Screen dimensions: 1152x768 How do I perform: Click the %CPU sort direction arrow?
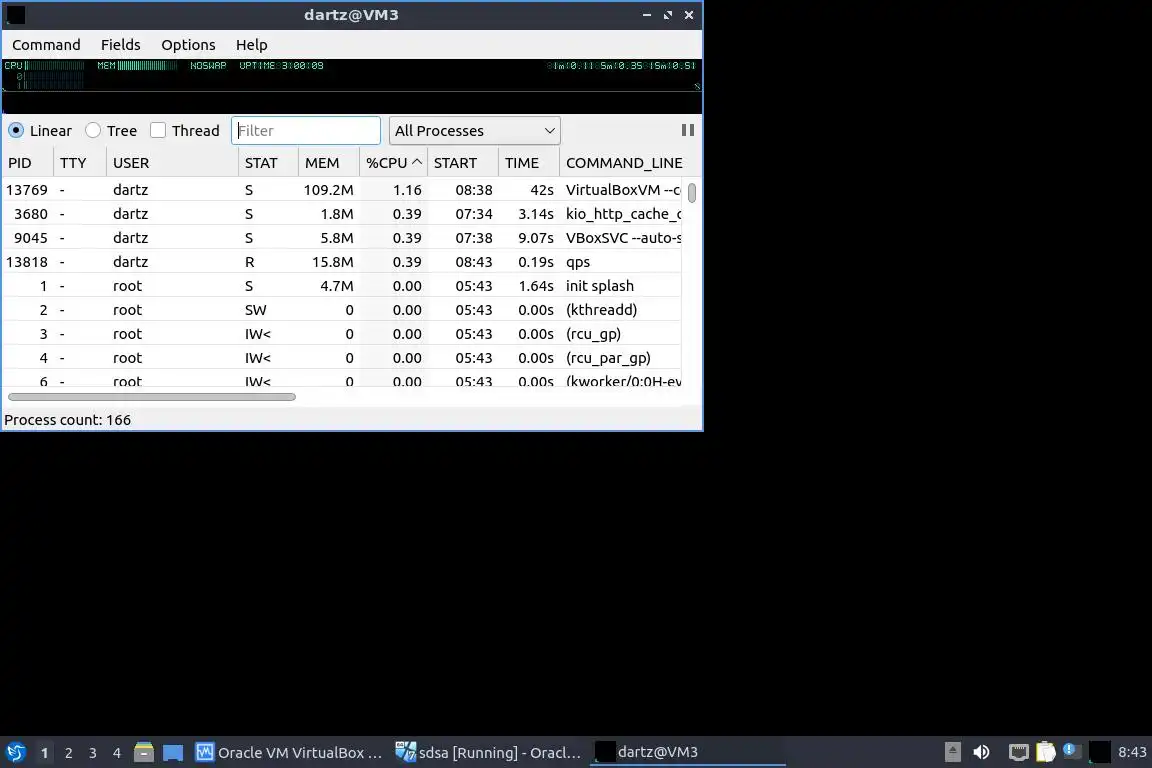[x=417, y=162]
